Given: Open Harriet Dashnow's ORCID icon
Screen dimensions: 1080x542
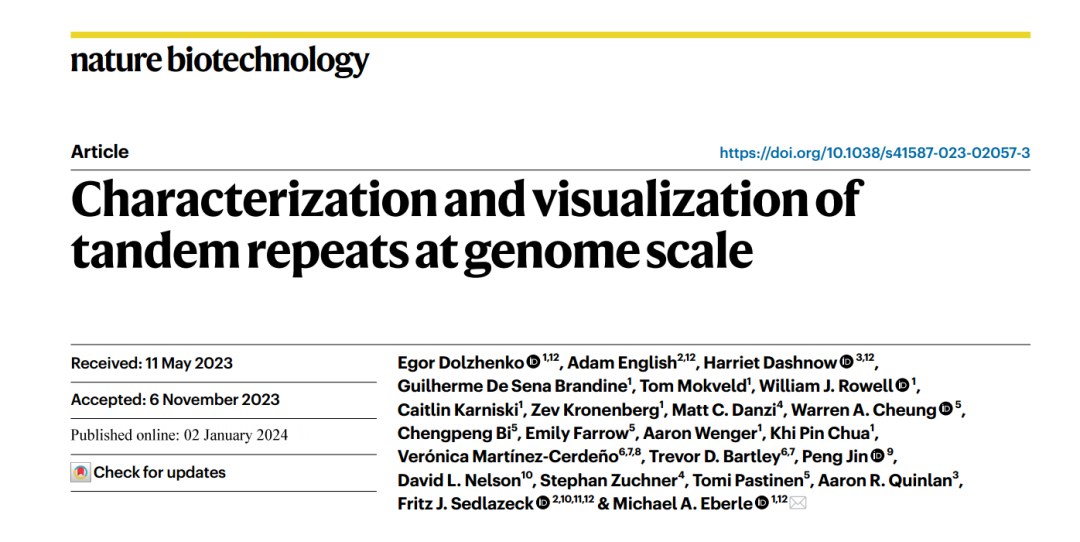Looking at the screenshot, I should [x=847, y=362].
